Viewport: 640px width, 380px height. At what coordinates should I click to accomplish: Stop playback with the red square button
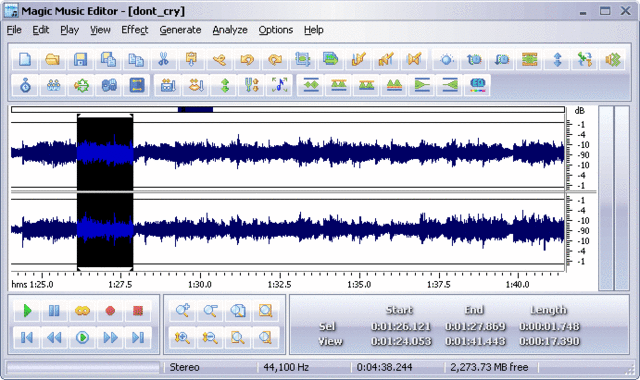(138, 311)
